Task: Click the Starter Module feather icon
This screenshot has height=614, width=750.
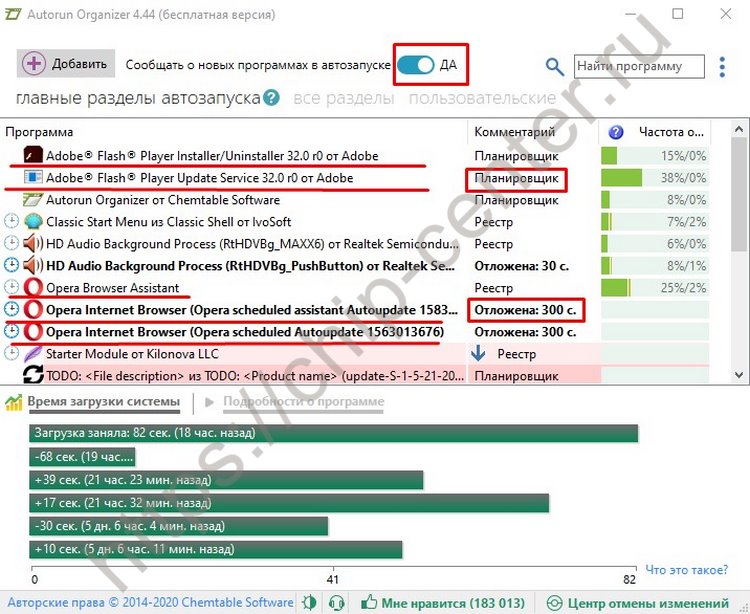Action: pos(33,354)
